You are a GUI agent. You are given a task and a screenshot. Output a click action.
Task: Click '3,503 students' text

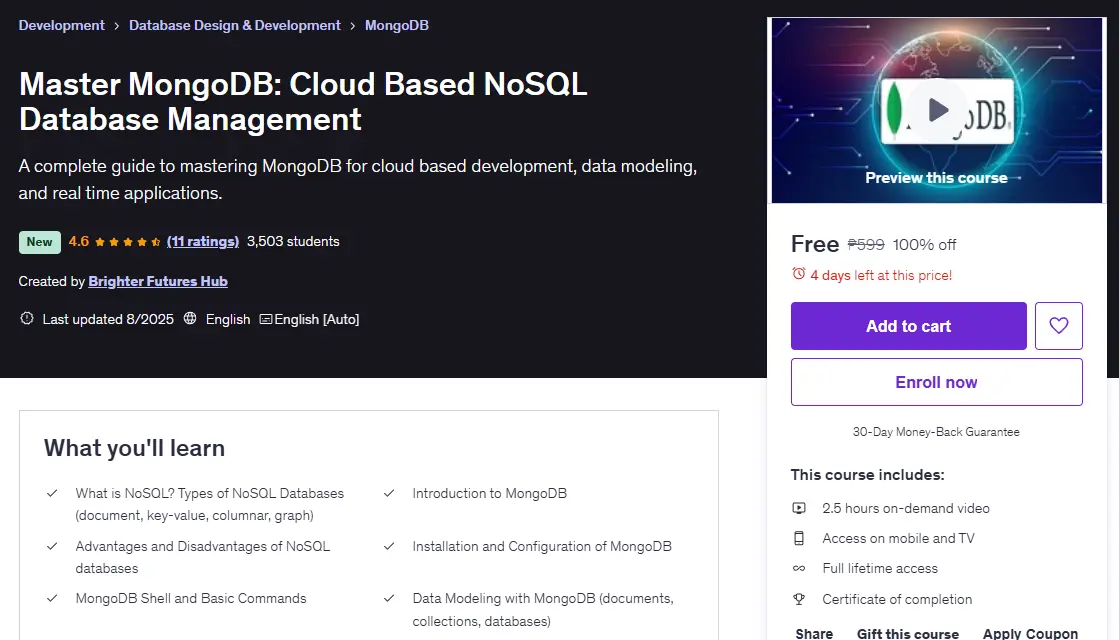pyautogui.click(x=293, y=241)
